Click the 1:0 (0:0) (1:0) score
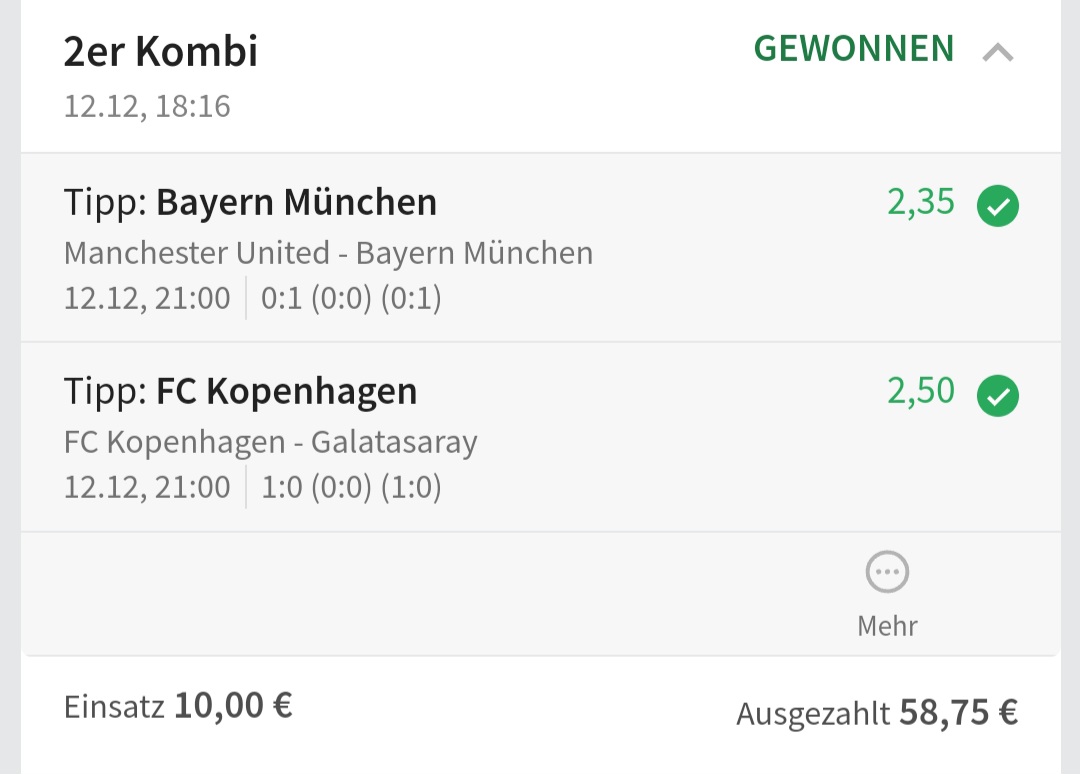 (x=351, y=487)
